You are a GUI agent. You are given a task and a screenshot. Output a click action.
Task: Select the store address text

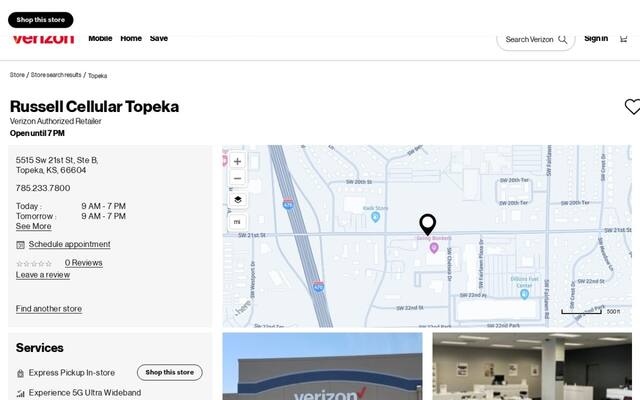pos(57,165)
